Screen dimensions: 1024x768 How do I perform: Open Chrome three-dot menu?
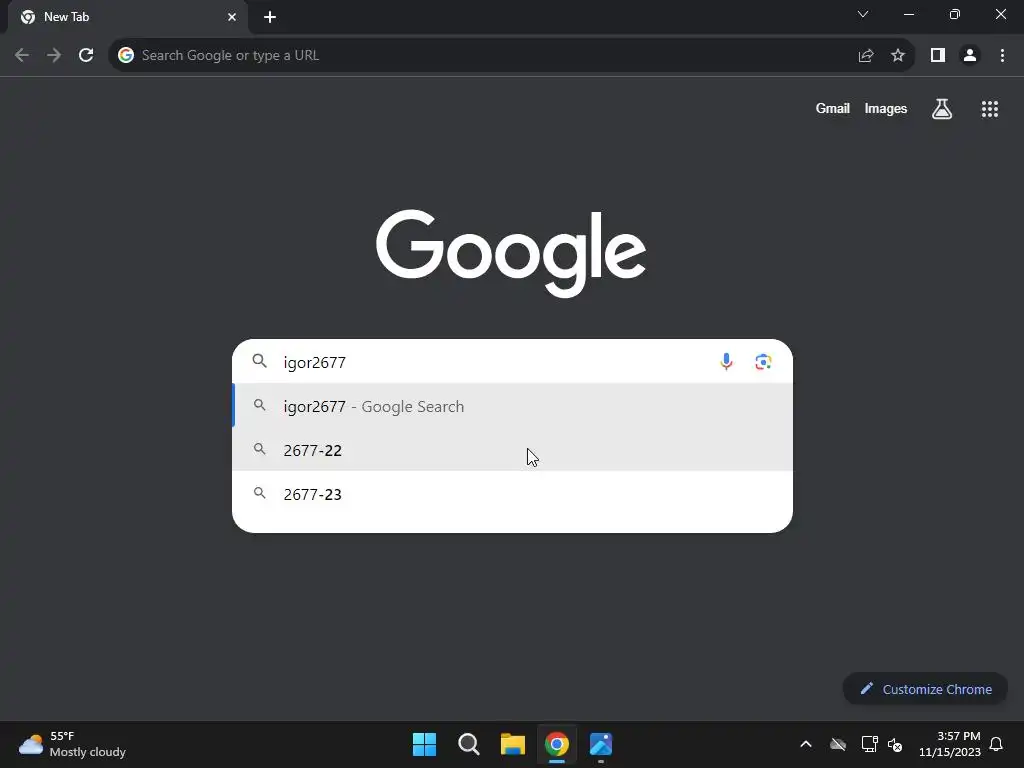(x=1002, y=56)
